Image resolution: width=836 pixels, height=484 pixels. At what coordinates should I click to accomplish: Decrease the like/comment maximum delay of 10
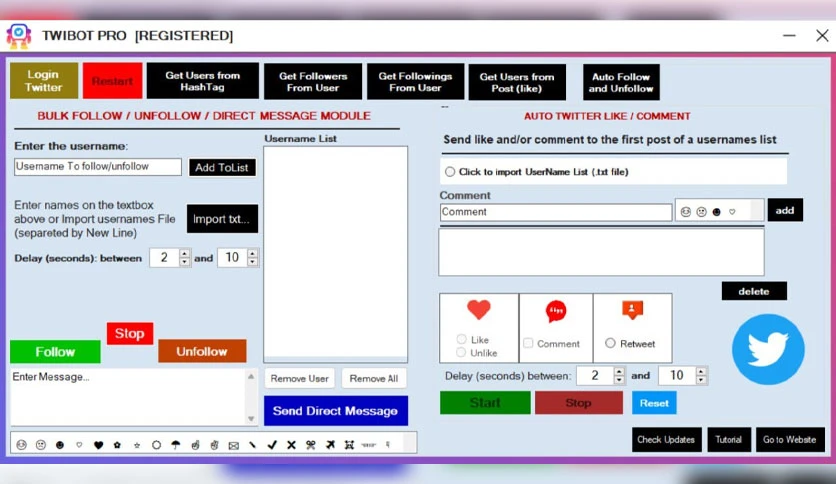coord(701,380)
